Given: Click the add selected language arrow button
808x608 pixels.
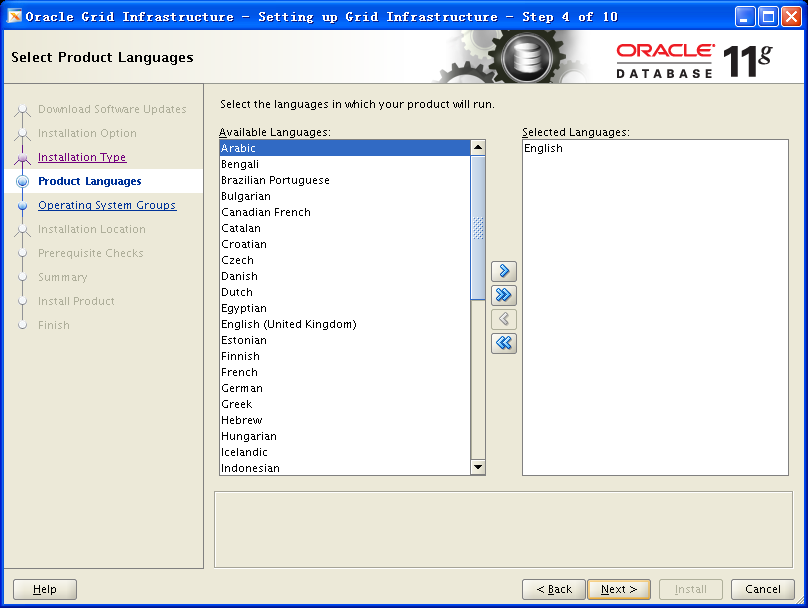Looking at the screenshot, I should (503, 271).
